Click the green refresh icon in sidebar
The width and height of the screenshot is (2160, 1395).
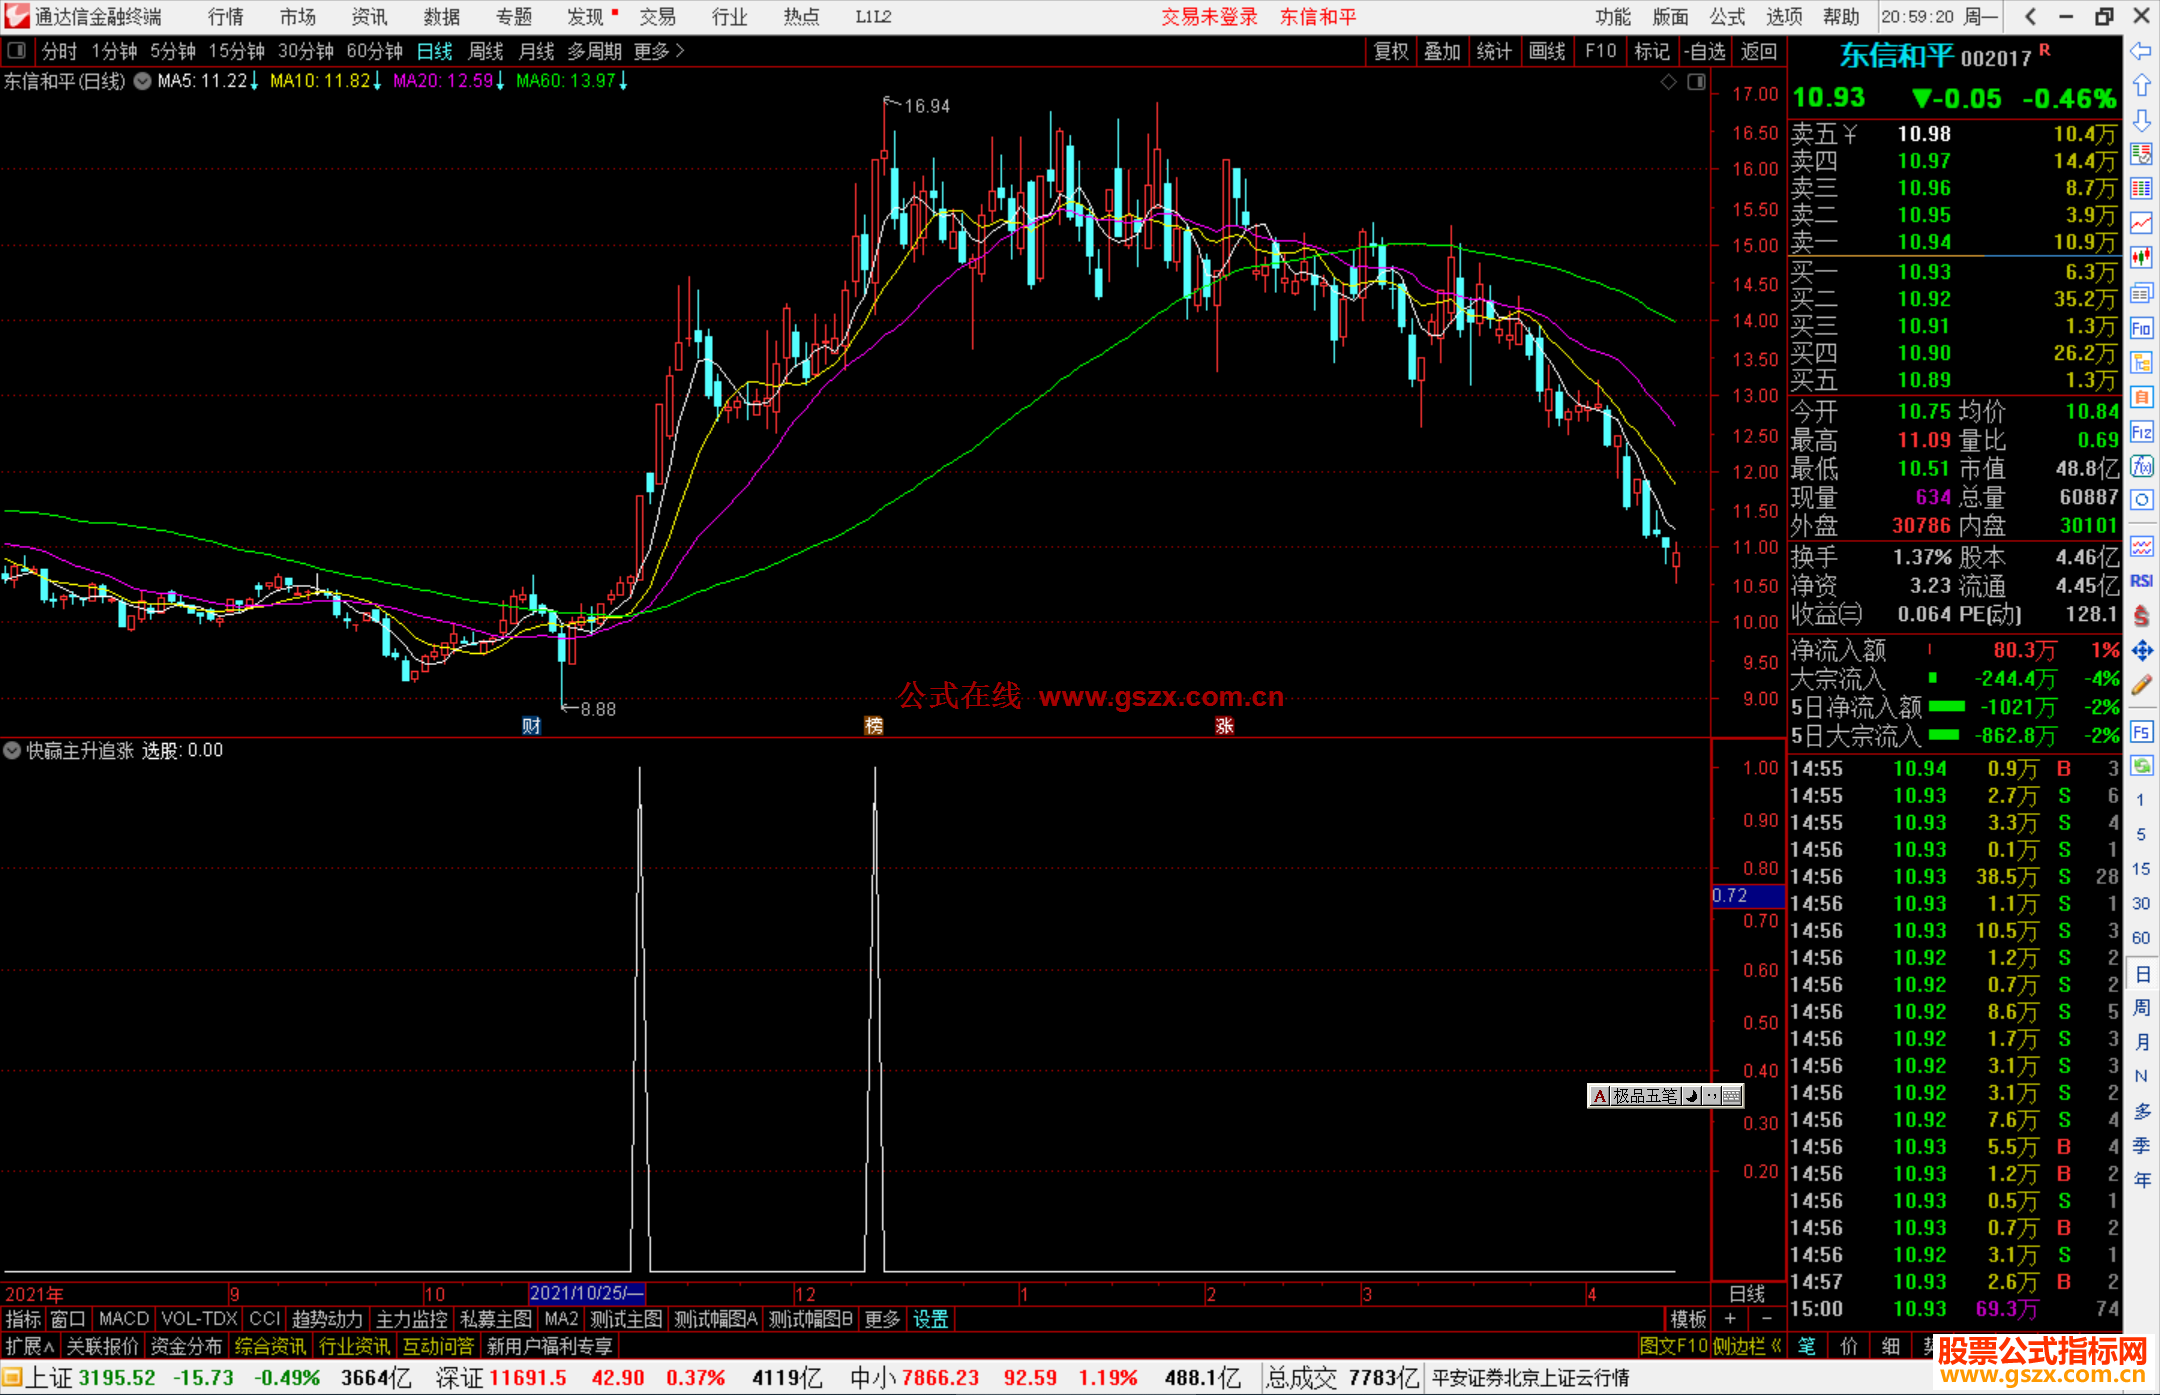coord(2141,766)
